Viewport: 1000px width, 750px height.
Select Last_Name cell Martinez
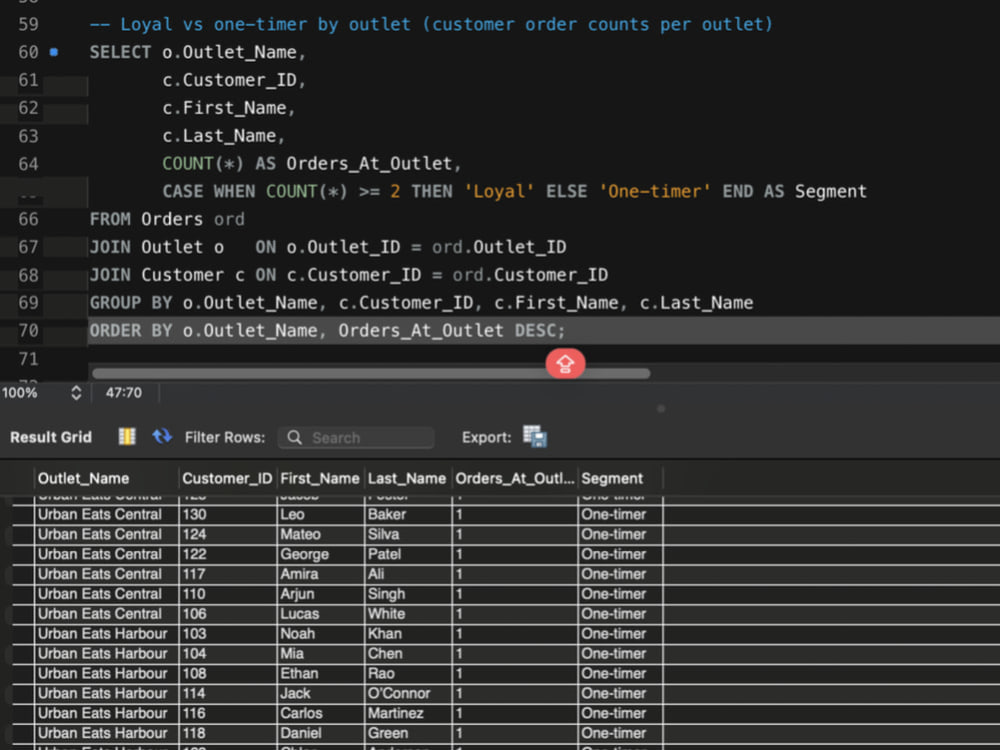pyautogui.click(x=408, y=713)
